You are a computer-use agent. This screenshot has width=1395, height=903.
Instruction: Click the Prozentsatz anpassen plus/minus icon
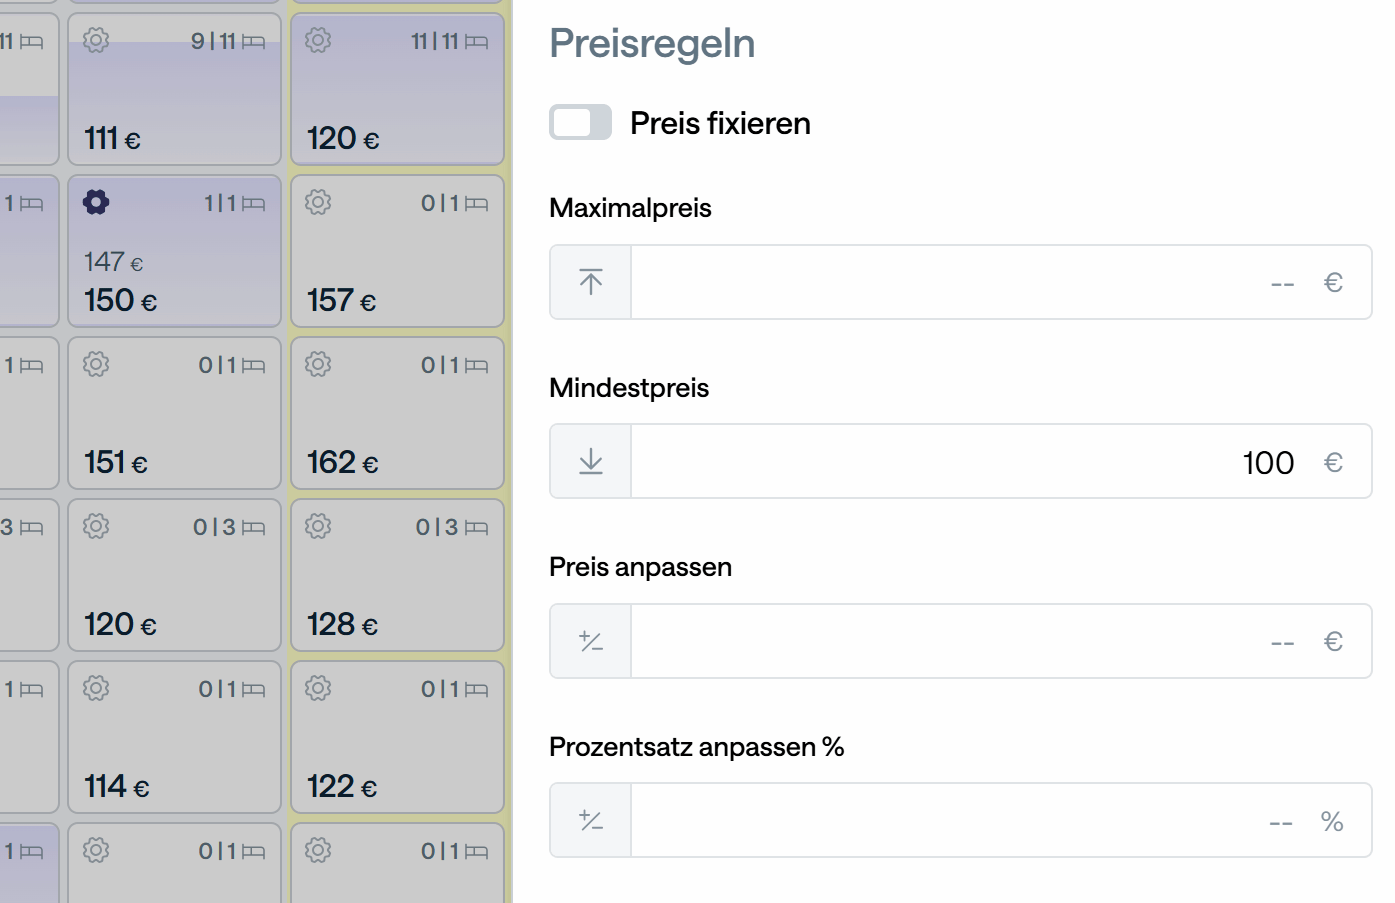click(591, 821)
